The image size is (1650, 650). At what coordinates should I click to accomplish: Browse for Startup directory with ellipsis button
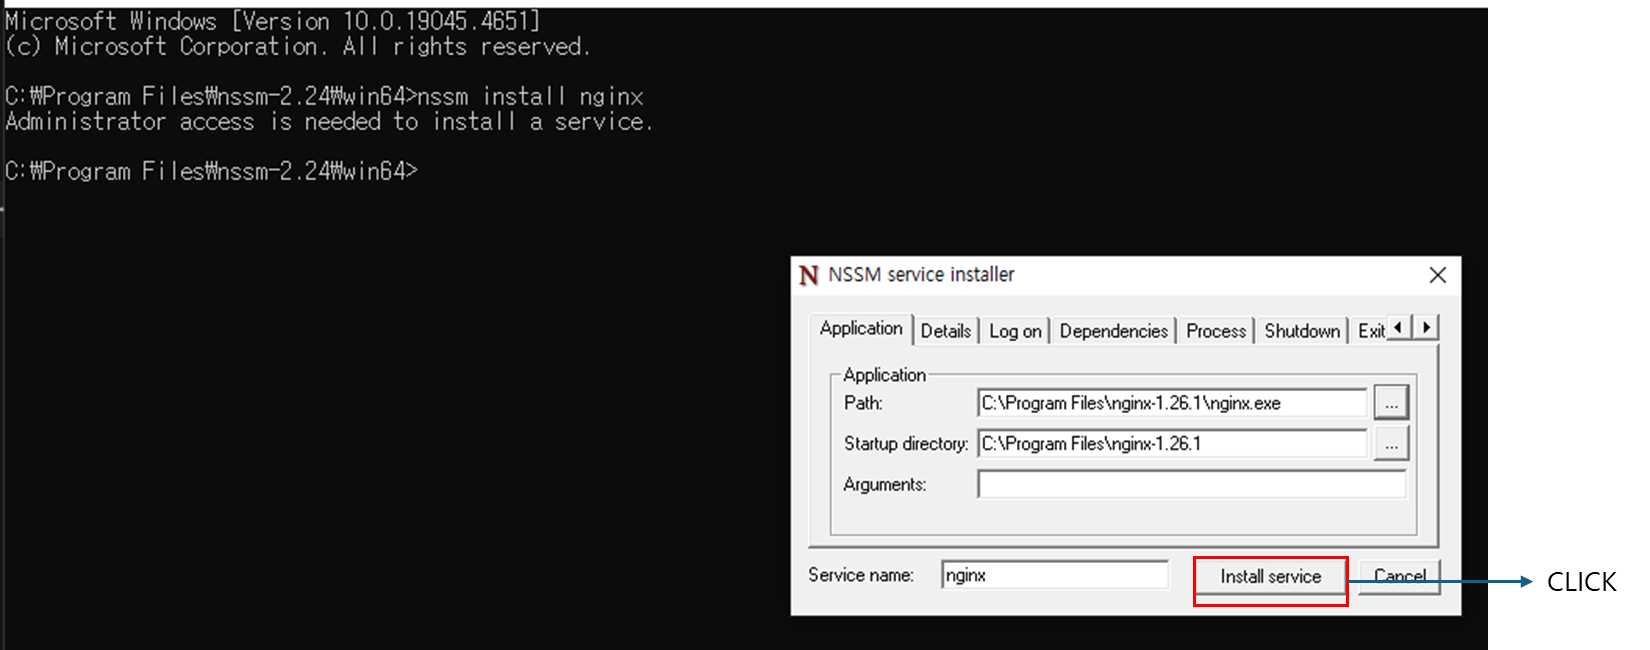[1391, 444]
